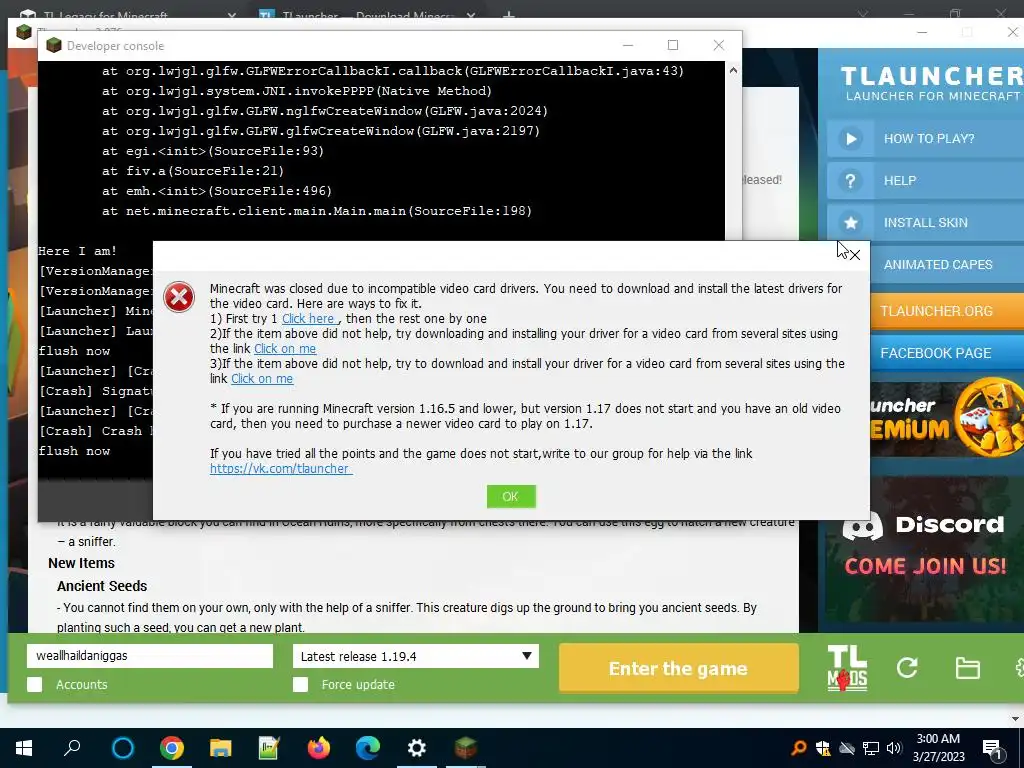Click console line 'Here I am!'
Image resolution: width=1024 pixels, height=768 pixels.
(x=78, y=251)
